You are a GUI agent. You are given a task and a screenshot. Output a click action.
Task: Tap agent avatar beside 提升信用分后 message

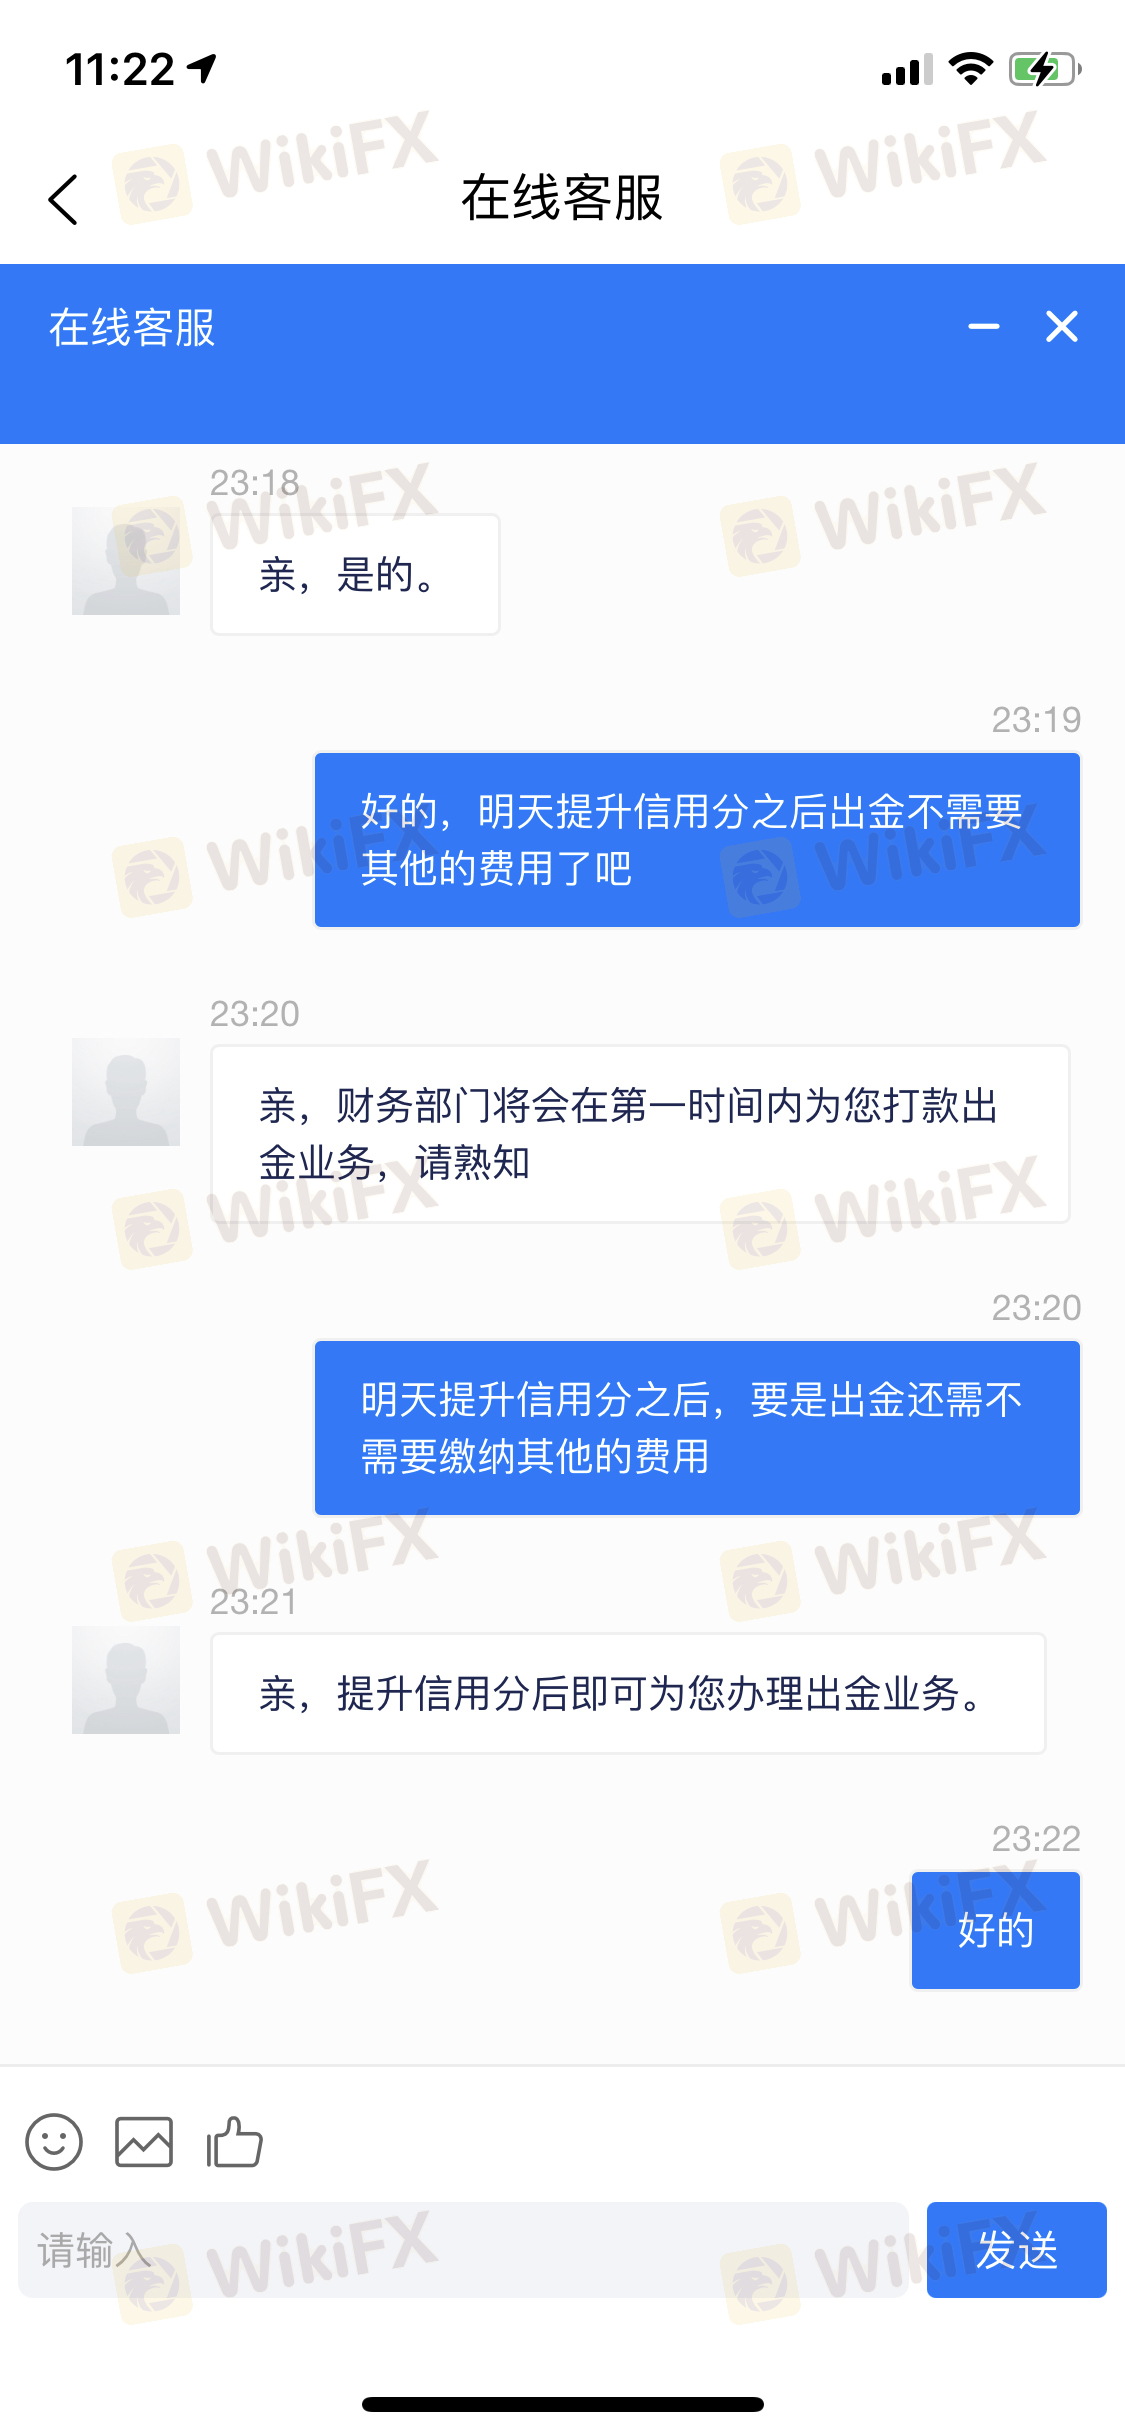(x=126, y=1680)
